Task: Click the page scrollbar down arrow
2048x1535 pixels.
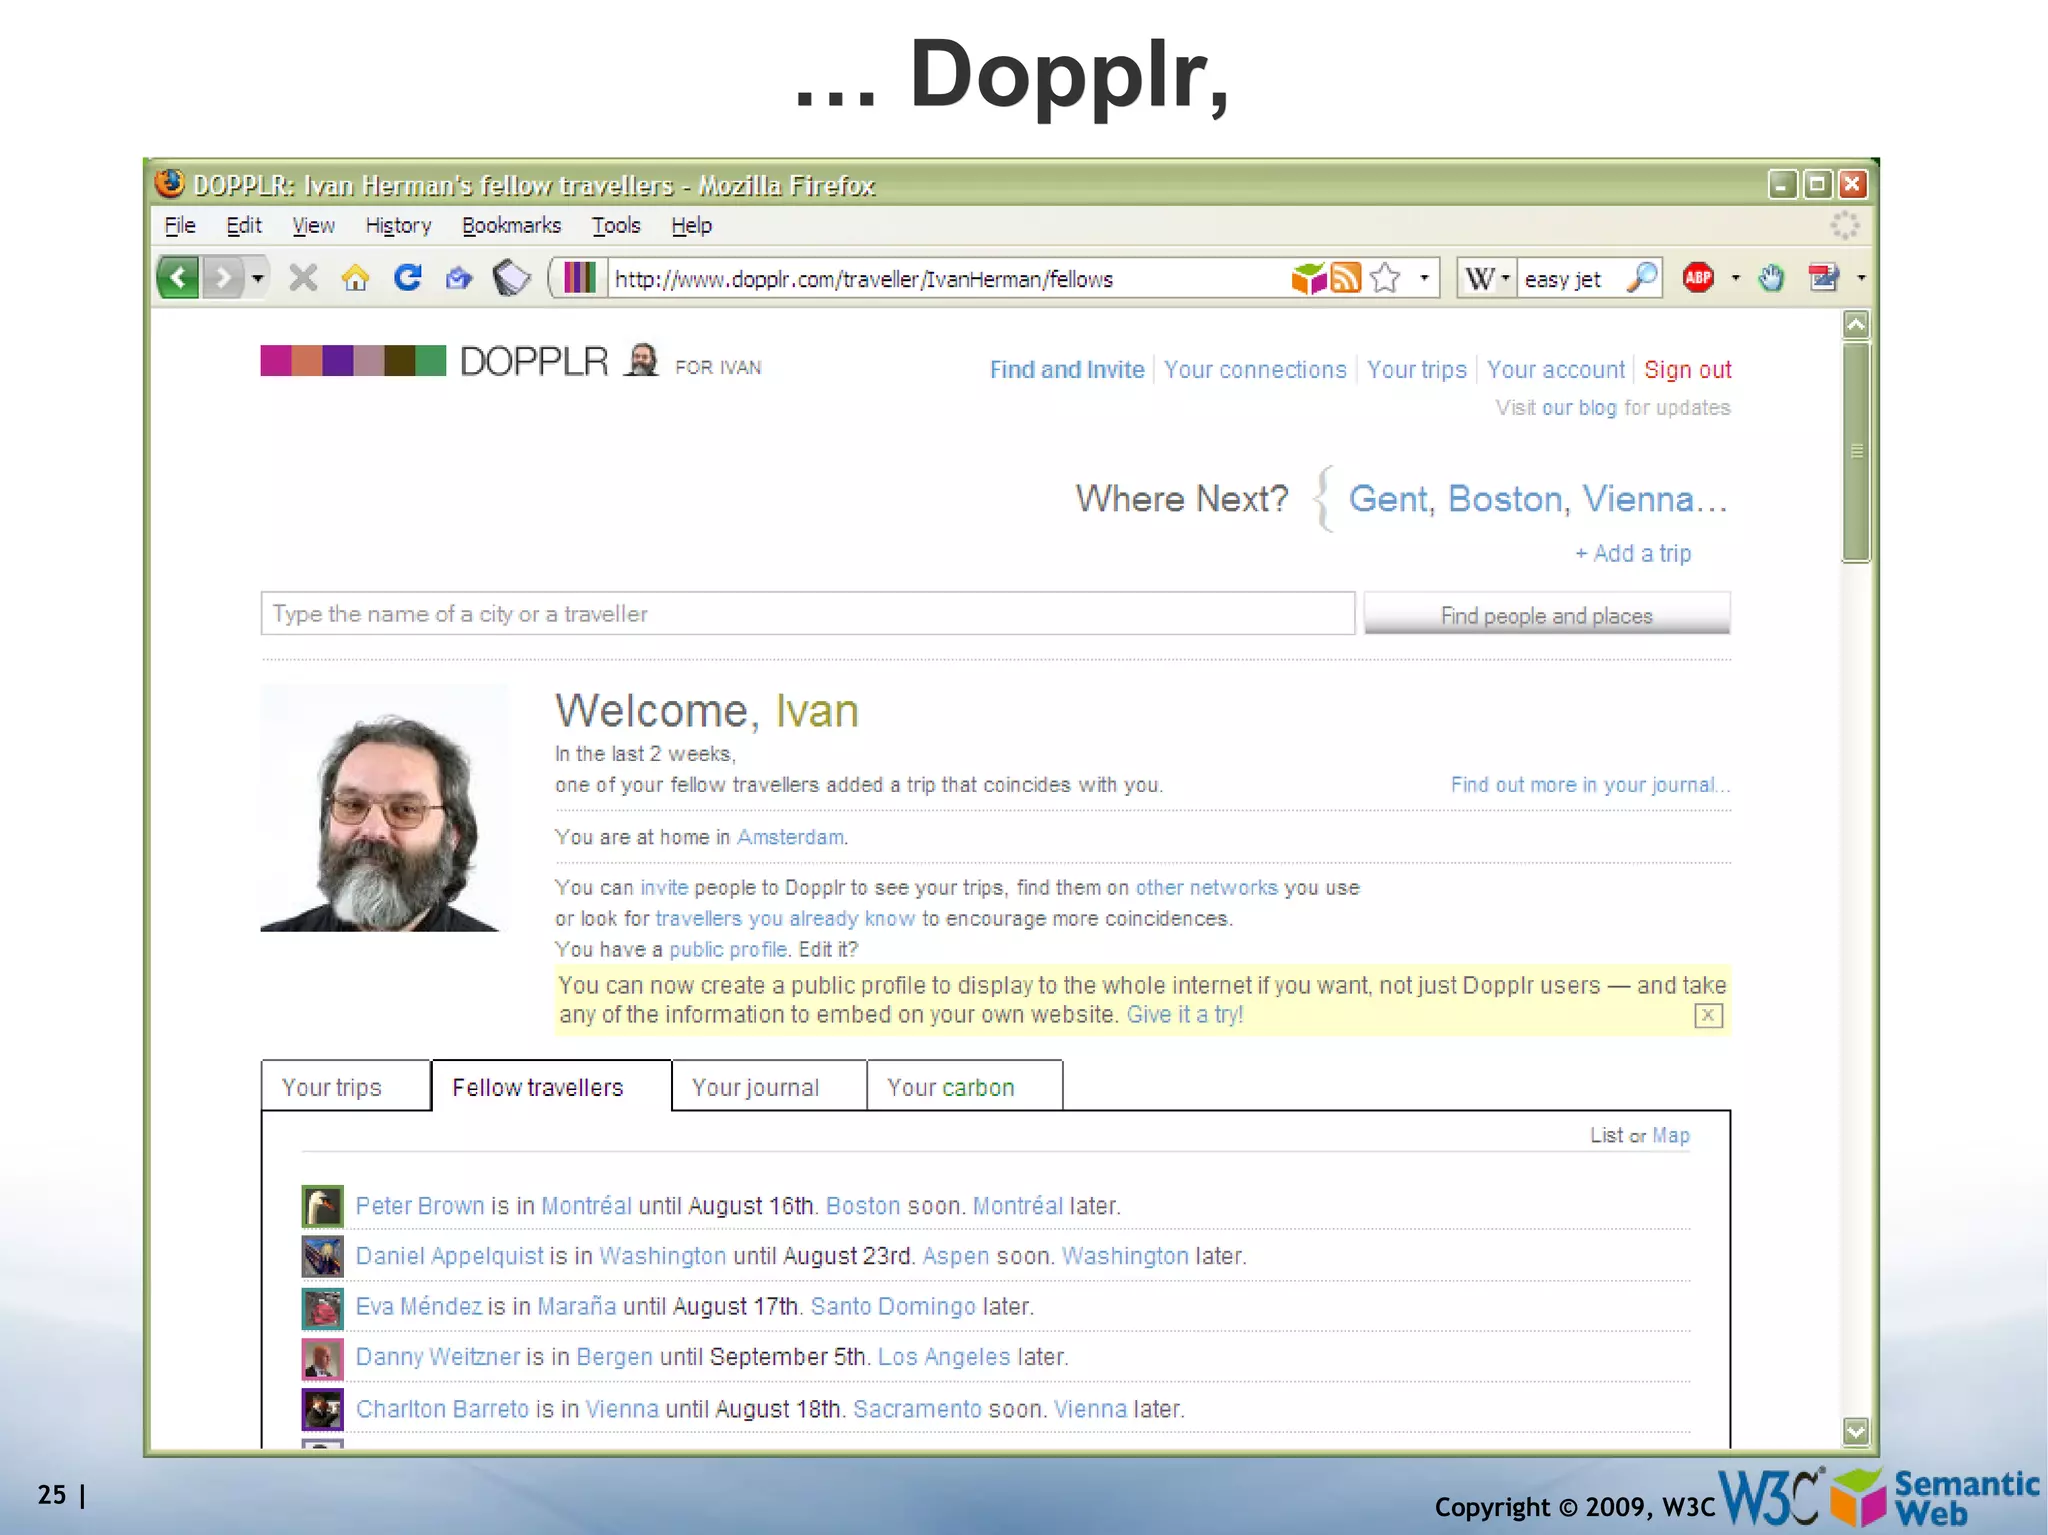Action: [1855, 1432]
